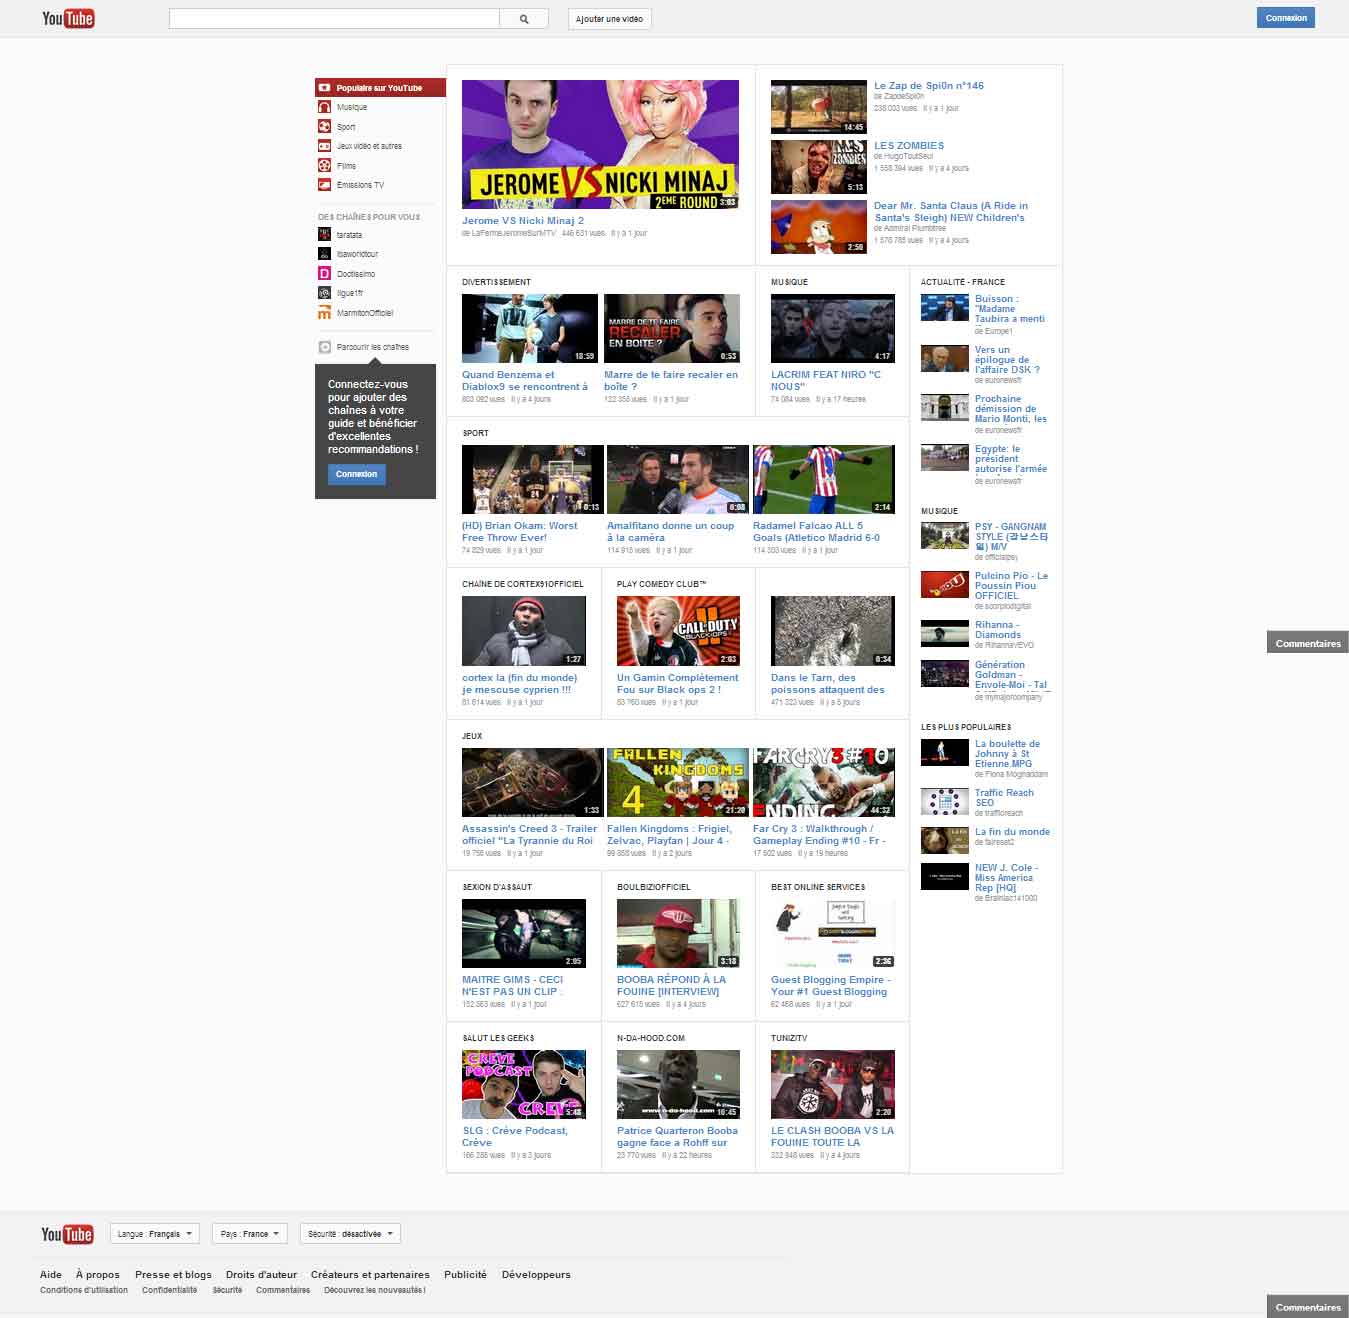Image resolution: width=1349 pixels, height=1318 pixels.
Task: Click the Connexion button
Action: (1286, 17)
